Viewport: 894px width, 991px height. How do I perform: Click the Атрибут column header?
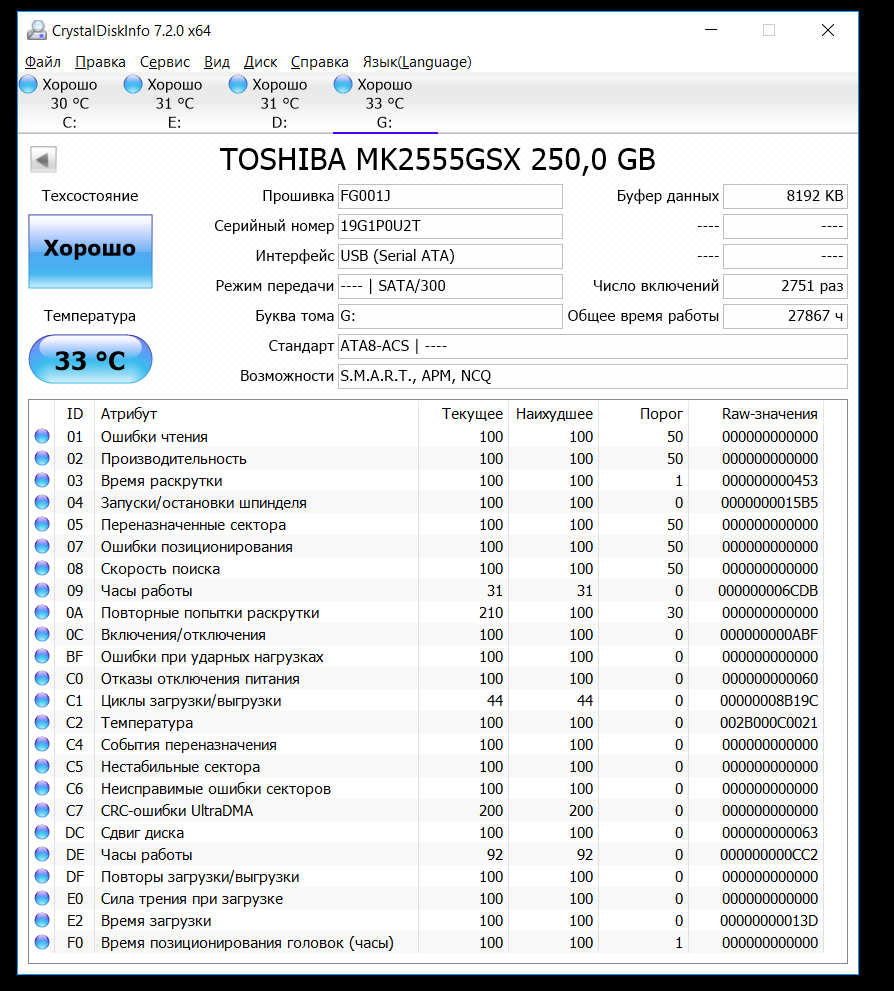pyautogui.click(x=256, y=414)
